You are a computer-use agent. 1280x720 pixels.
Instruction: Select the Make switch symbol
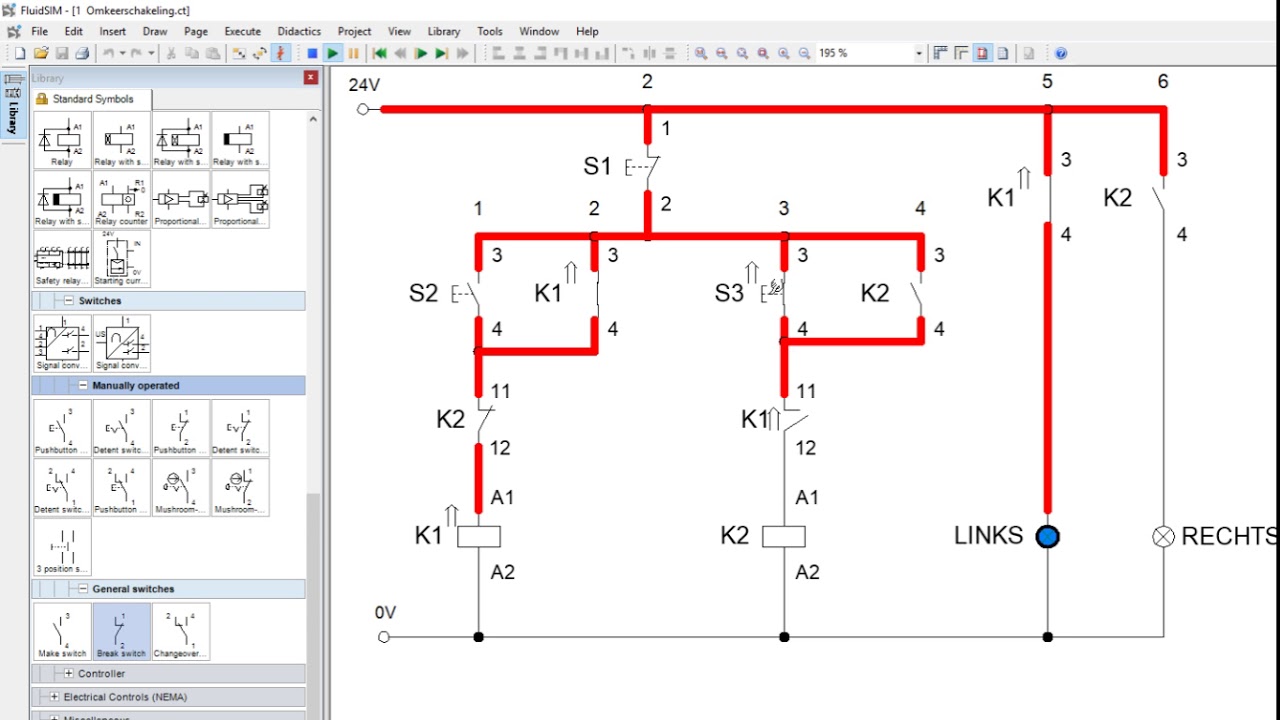[x=62, y=632]
